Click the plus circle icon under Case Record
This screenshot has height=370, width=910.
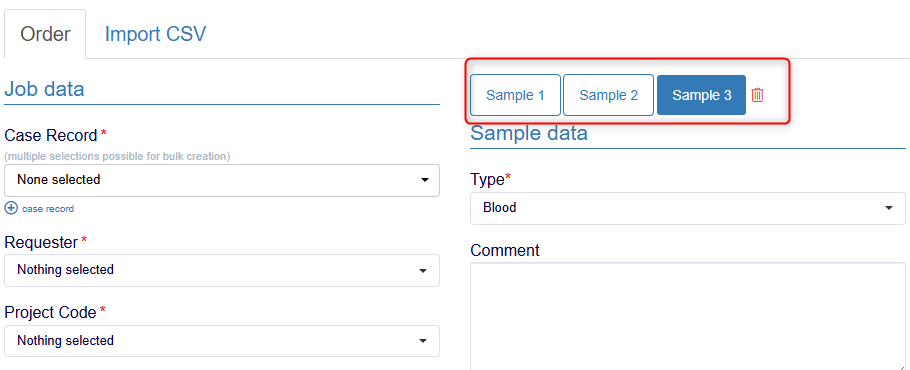(x=10, y=208)
